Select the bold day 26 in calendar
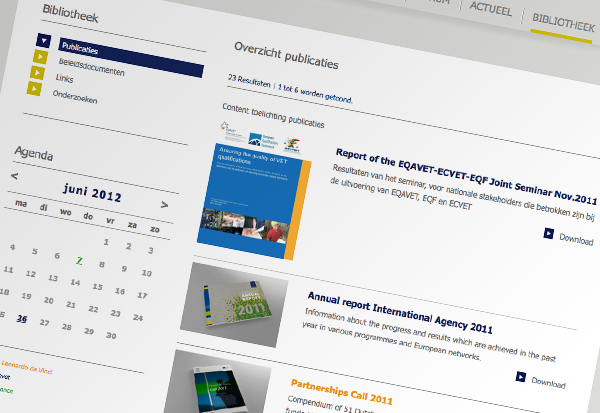 pyautogui.click(x=22, y=318)
